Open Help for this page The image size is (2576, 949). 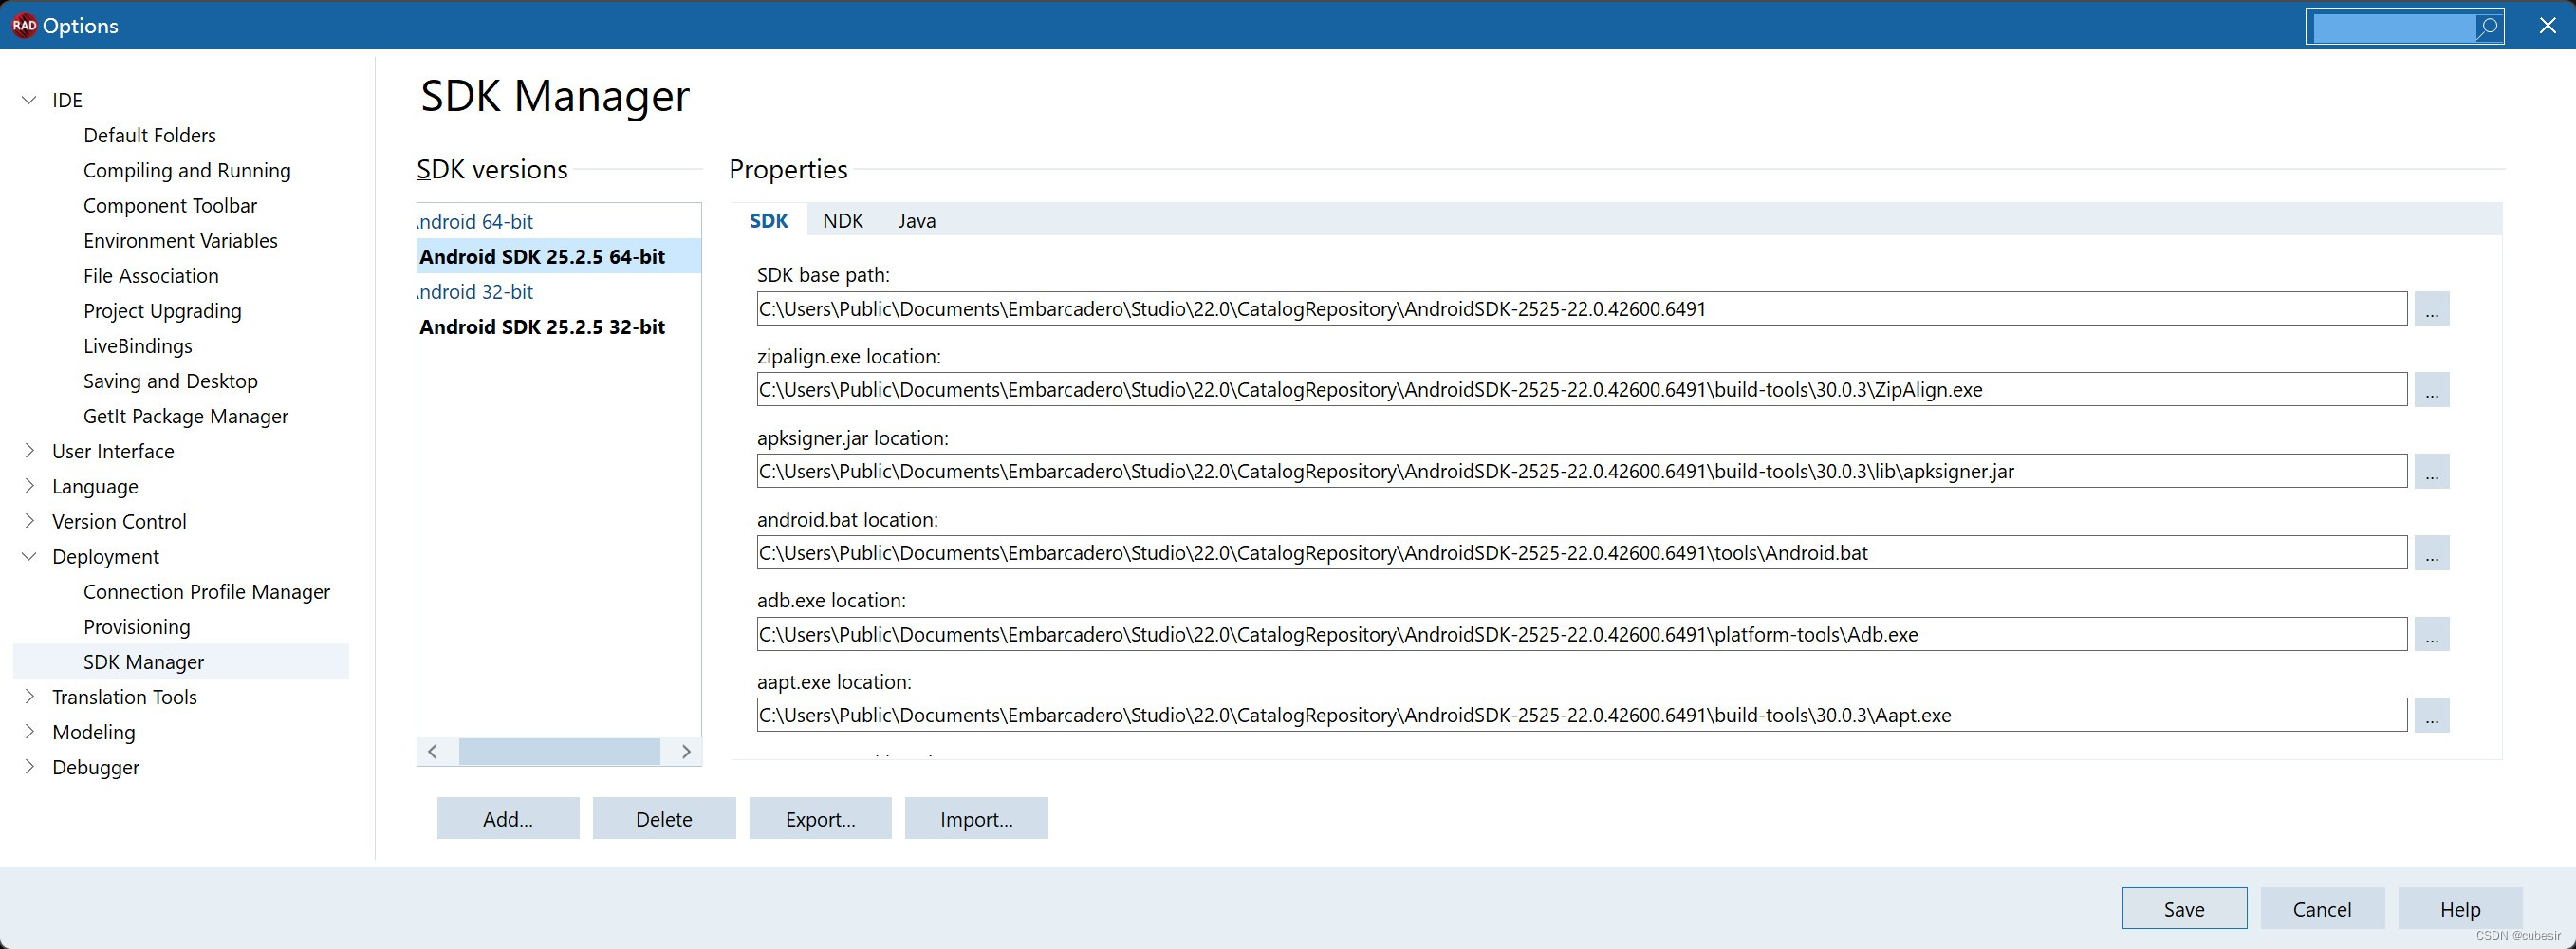coord(2460,909)
